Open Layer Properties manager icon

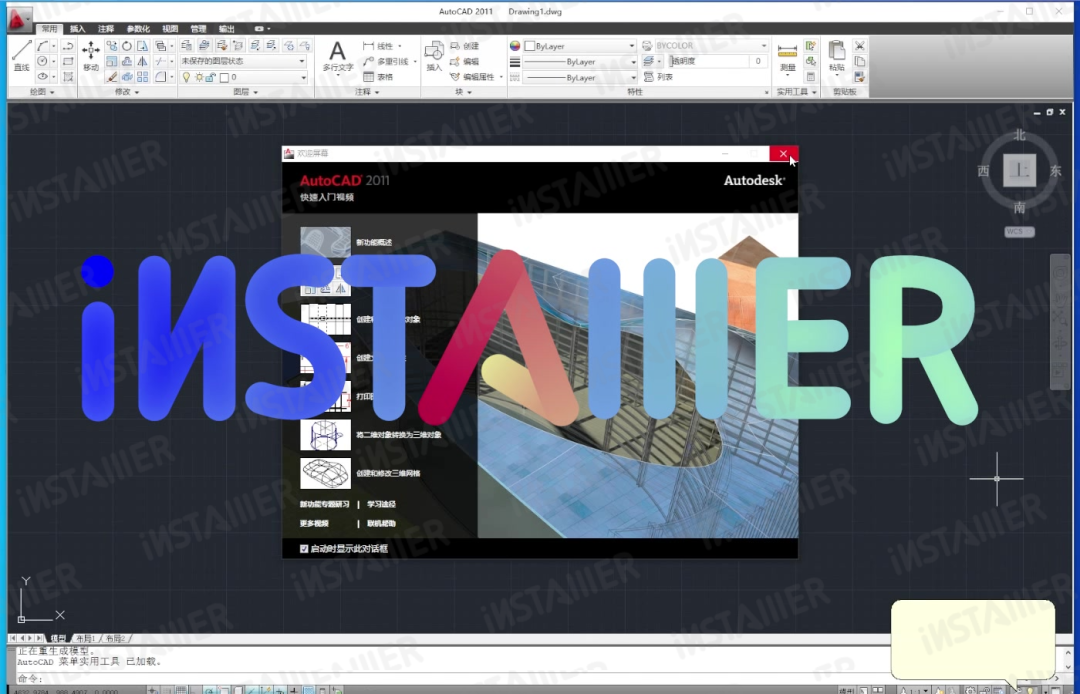pos(187,46)
